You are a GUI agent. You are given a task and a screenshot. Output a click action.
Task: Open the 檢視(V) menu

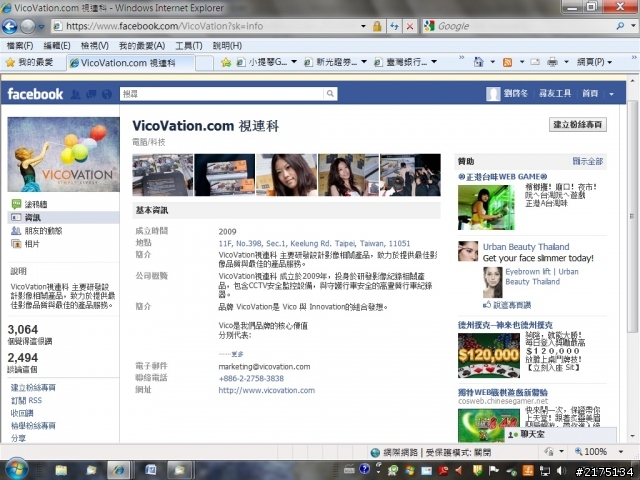point(95,46)
